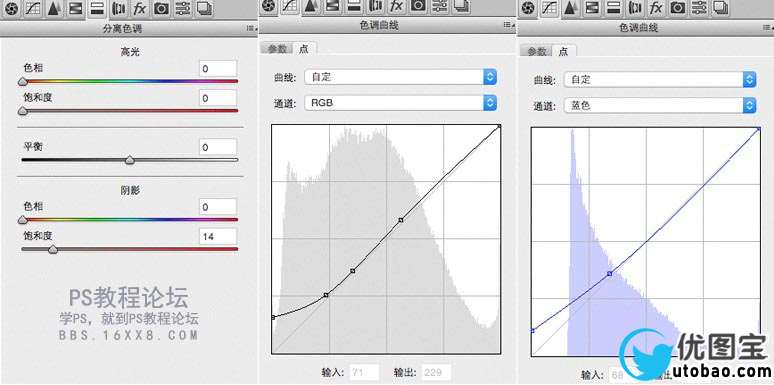Click 阴影 饱和度 slider handle set to 14

click(x=53, y=250)
